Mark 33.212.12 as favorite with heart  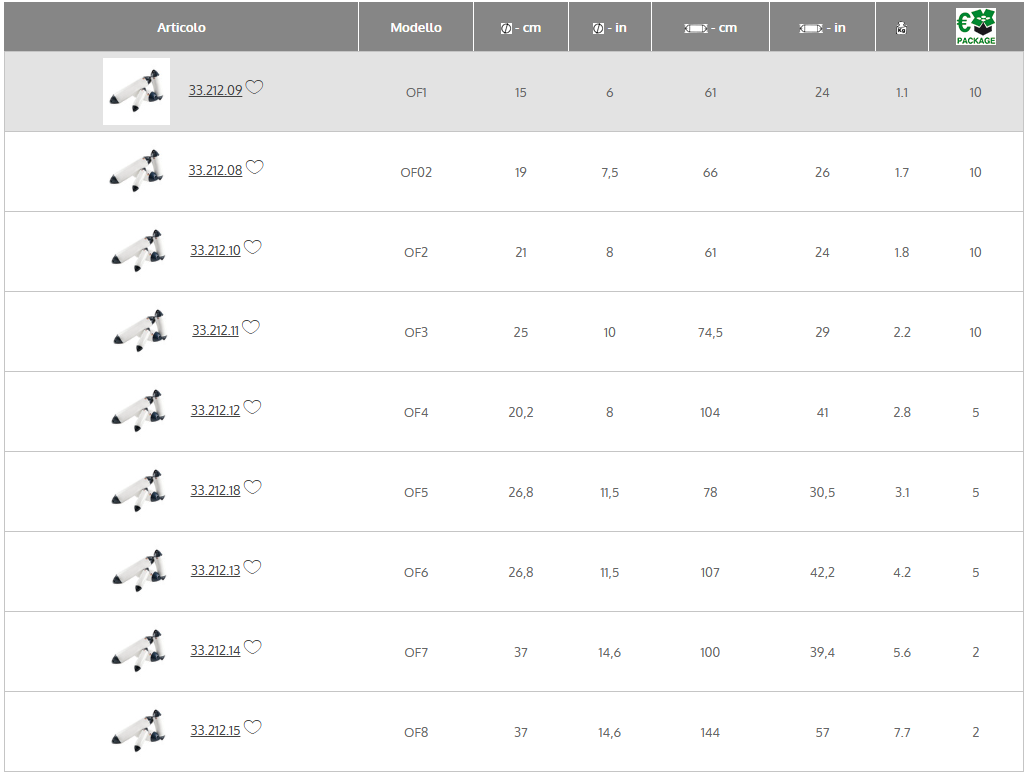click(252, 407)
